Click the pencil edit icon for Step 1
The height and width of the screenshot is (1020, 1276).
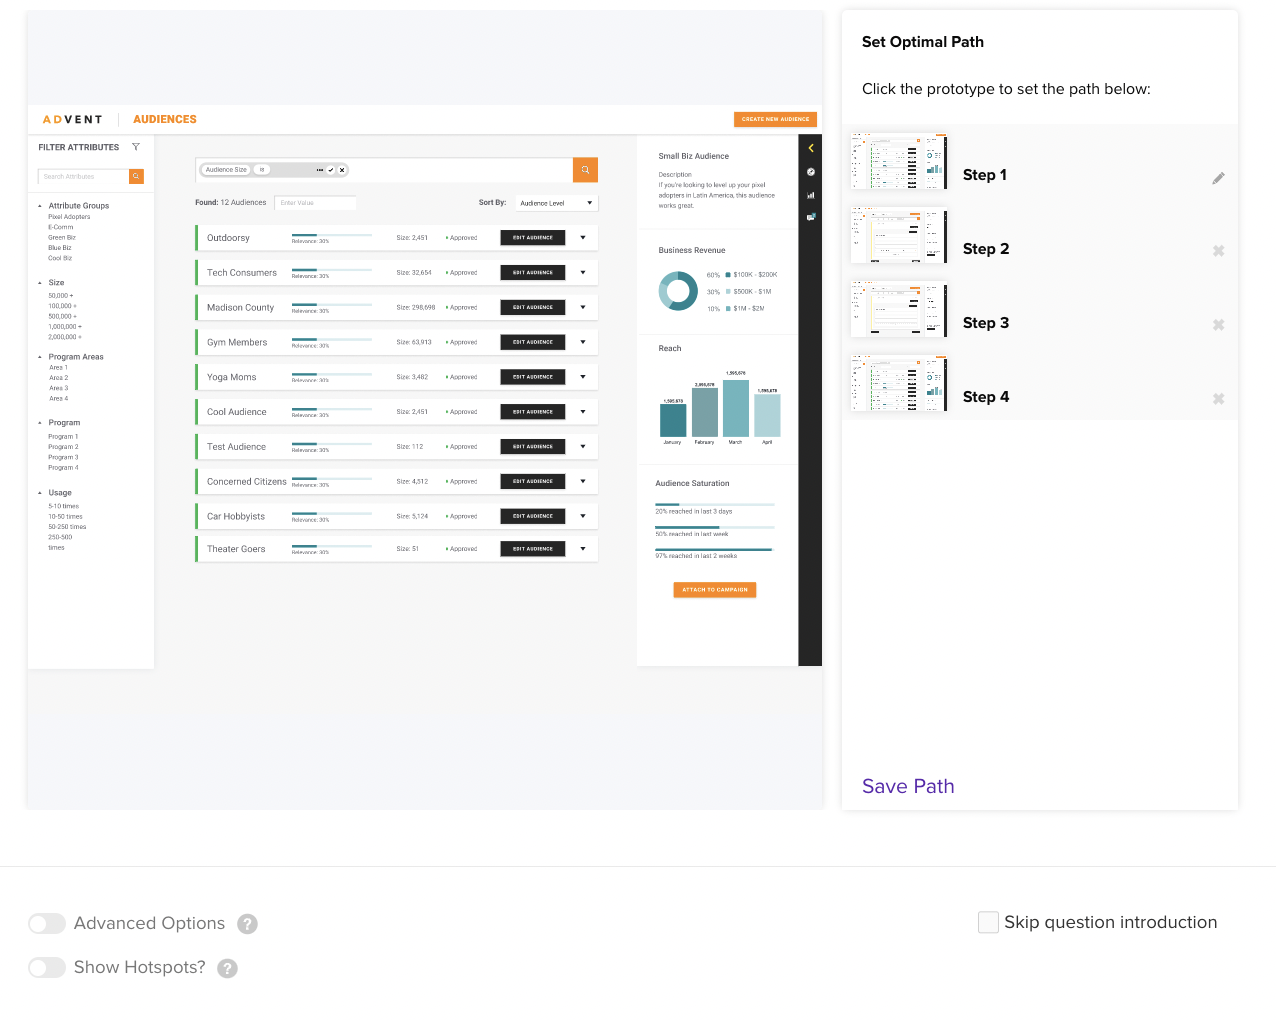[1218, 178]
